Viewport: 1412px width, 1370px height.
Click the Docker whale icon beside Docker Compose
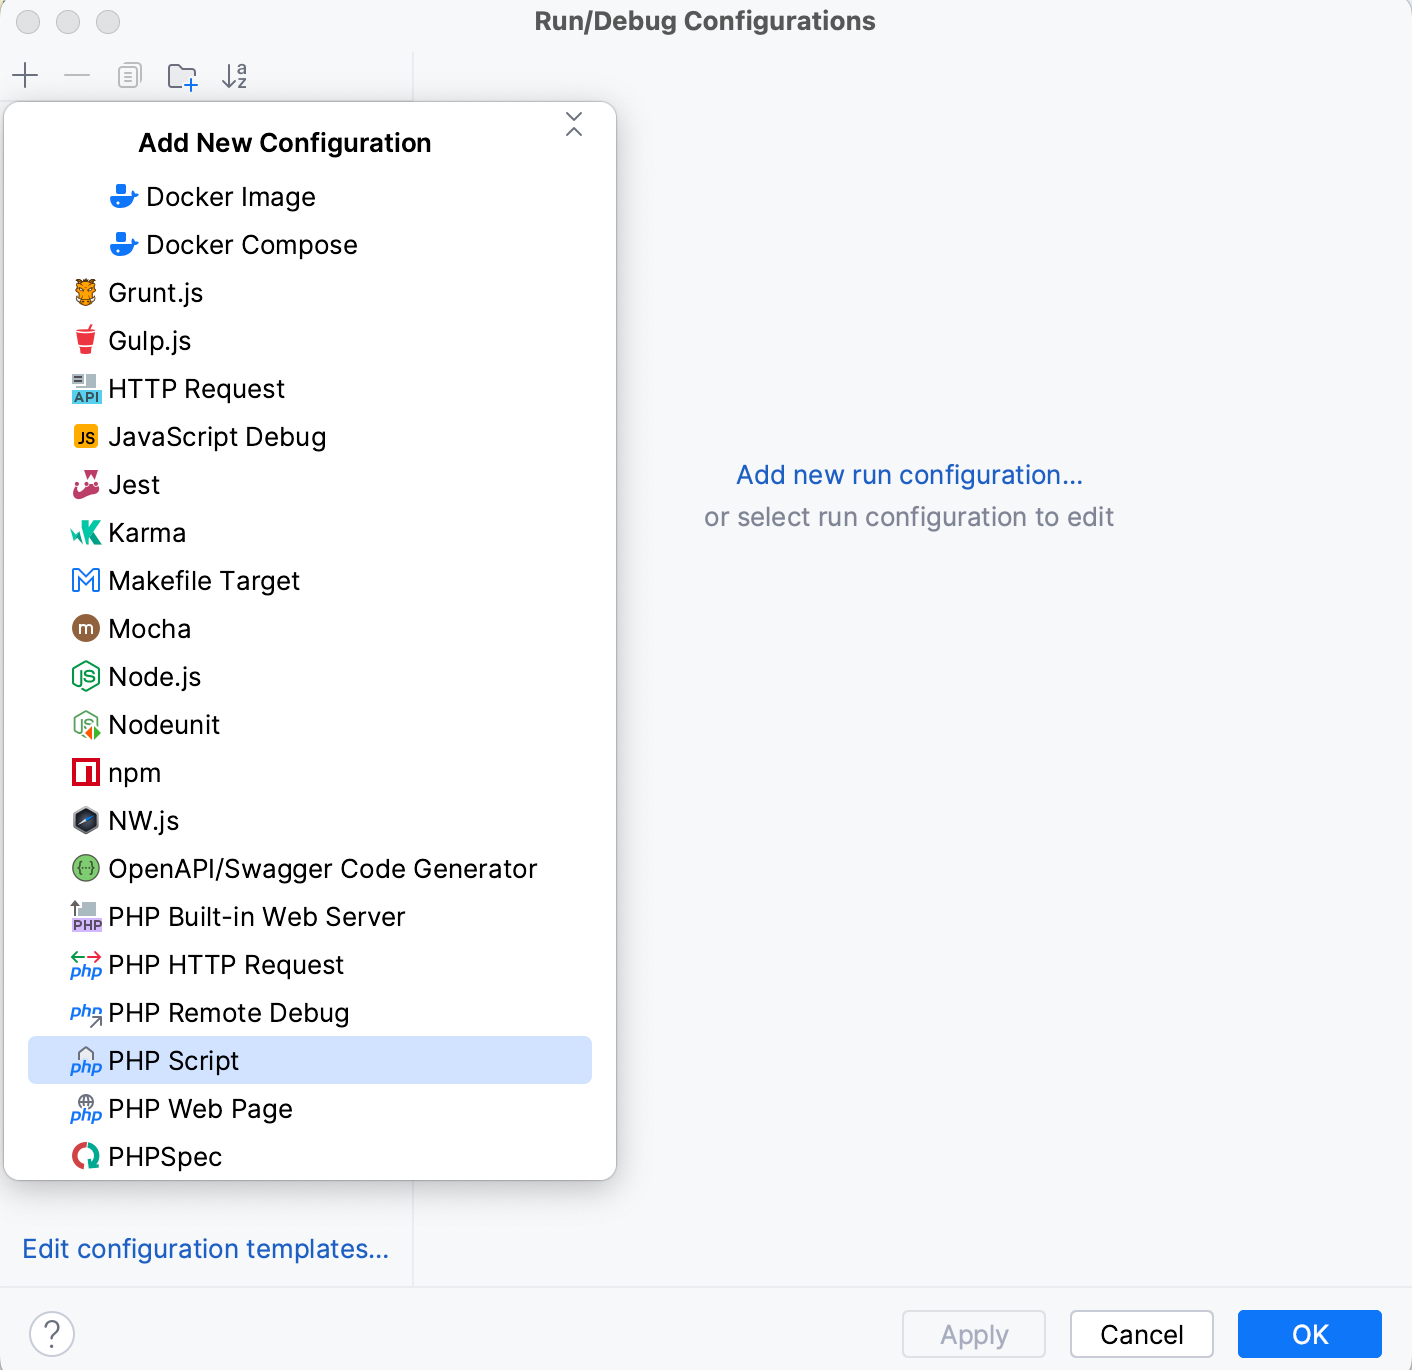(x=123, y=244)
